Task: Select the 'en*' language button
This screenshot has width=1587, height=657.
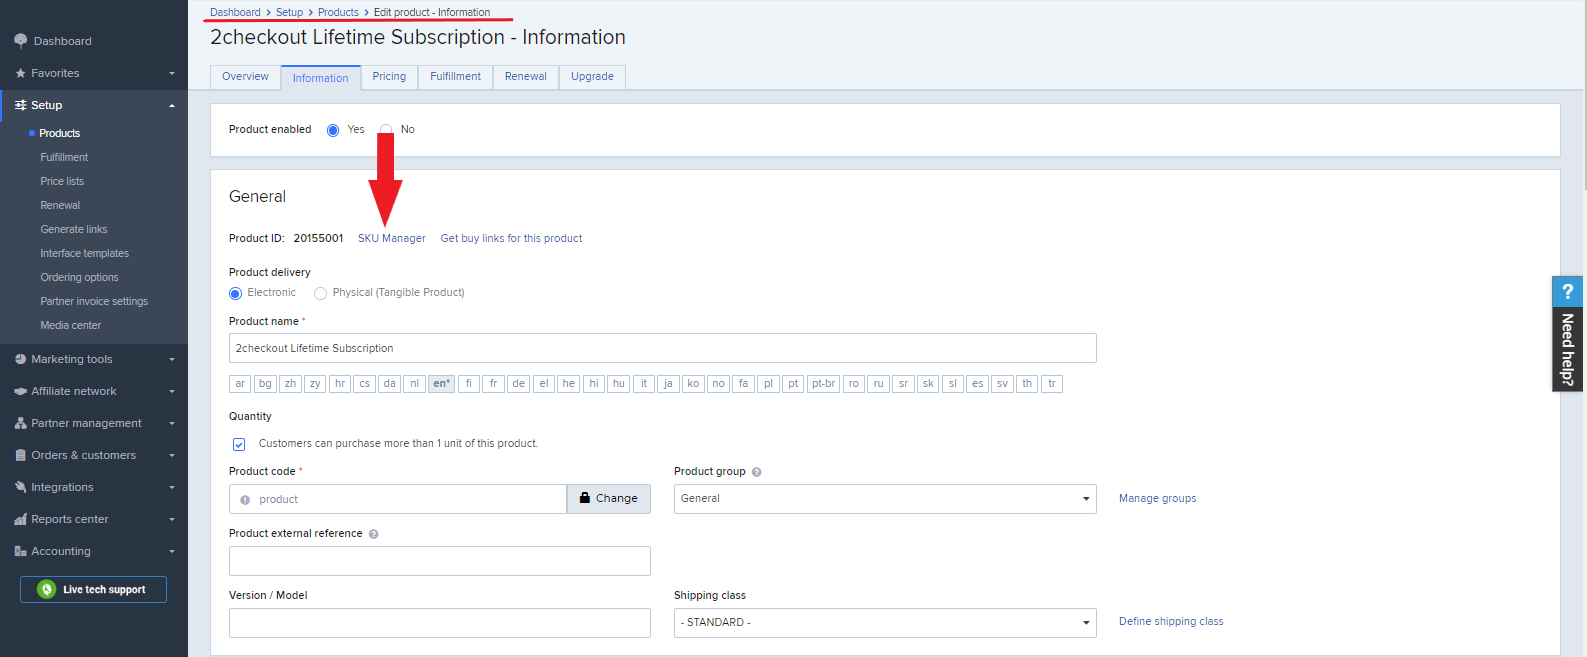Action: [442, 384]
